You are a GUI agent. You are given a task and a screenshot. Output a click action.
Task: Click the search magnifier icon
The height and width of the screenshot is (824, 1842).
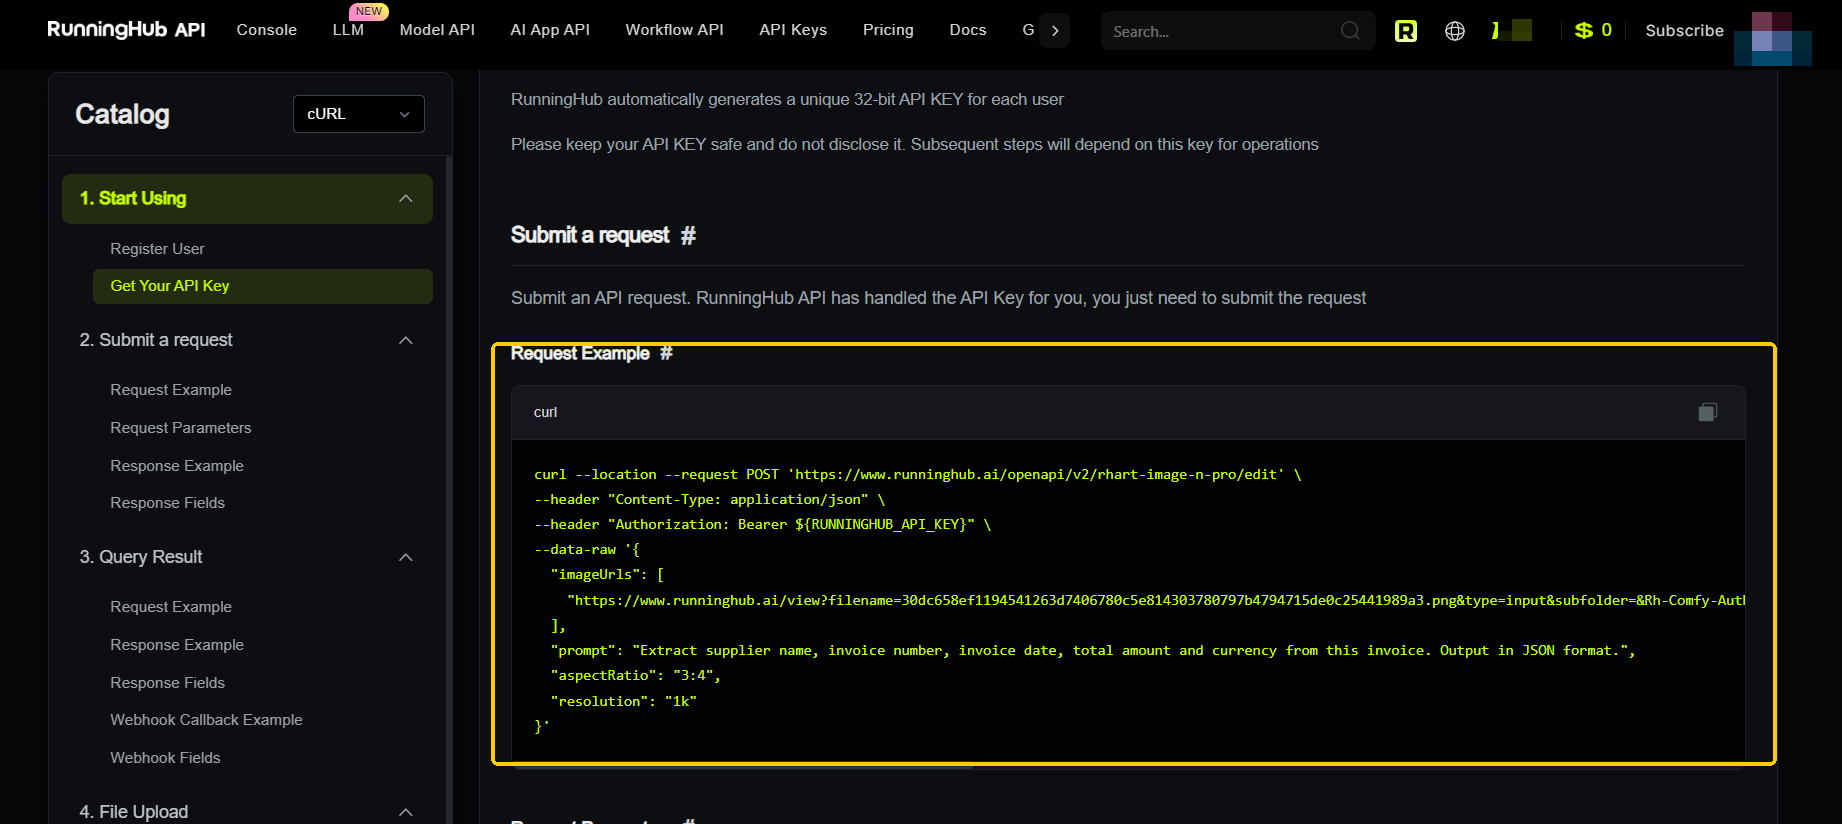click(1350, 31)
